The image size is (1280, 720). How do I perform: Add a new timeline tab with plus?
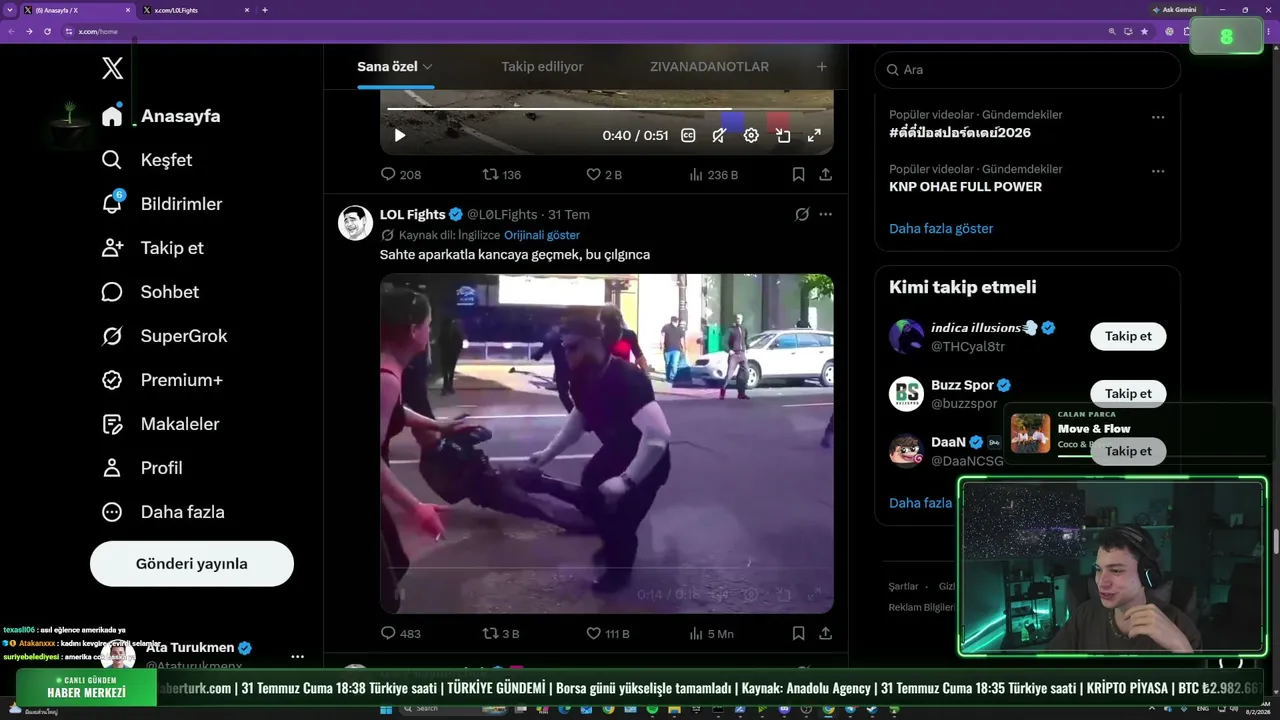click(x=822, y=67)
